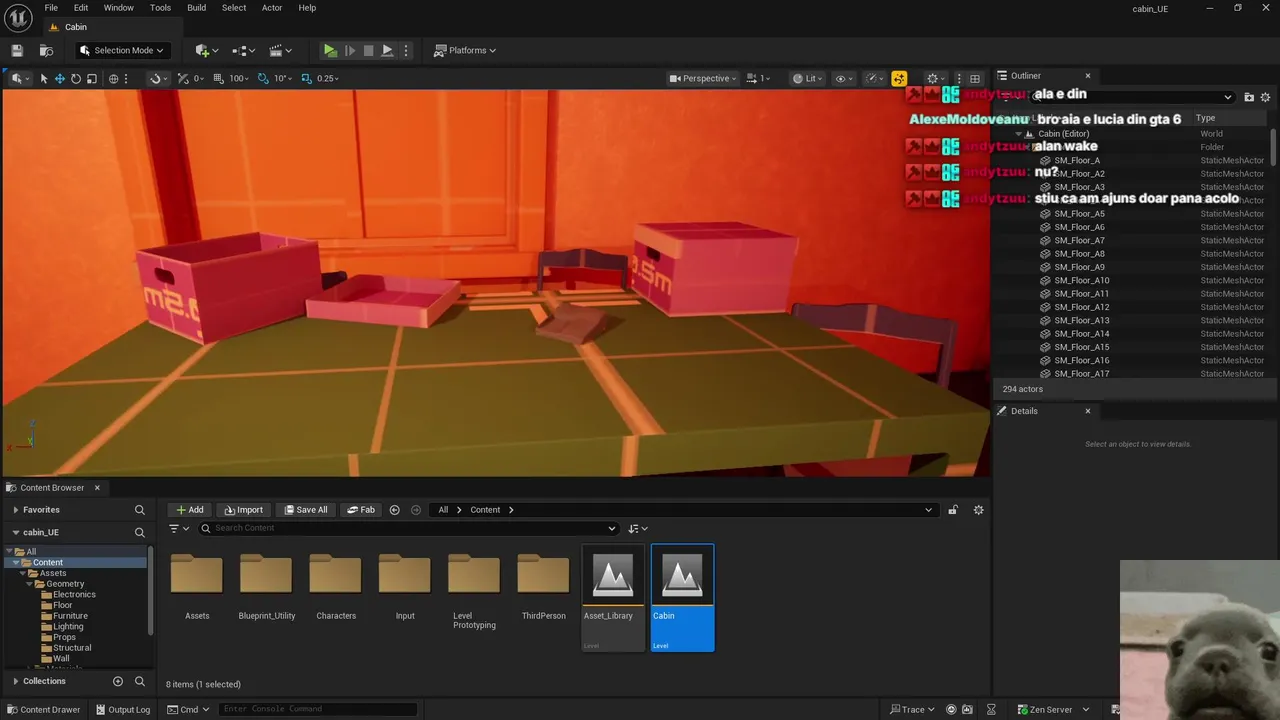
Task: Open the File menu
Action: [51, 8]
